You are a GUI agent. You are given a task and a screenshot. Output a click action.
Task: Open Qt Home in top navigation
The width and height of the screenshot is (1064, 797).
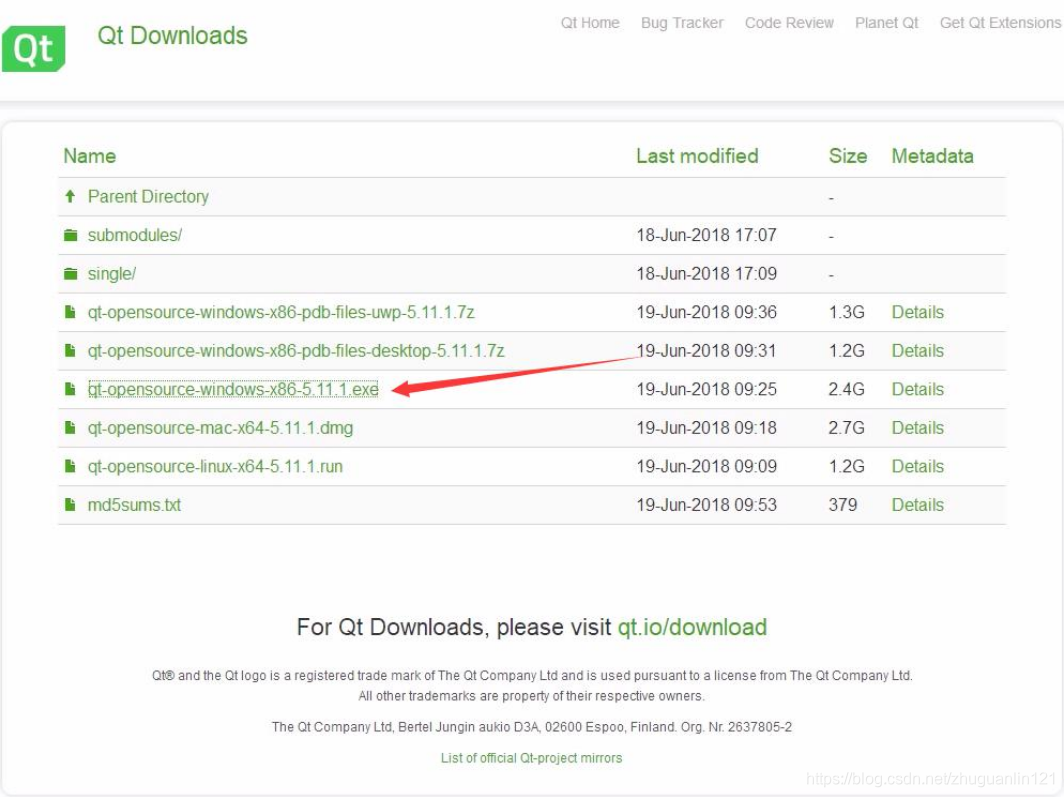point(590,23)
